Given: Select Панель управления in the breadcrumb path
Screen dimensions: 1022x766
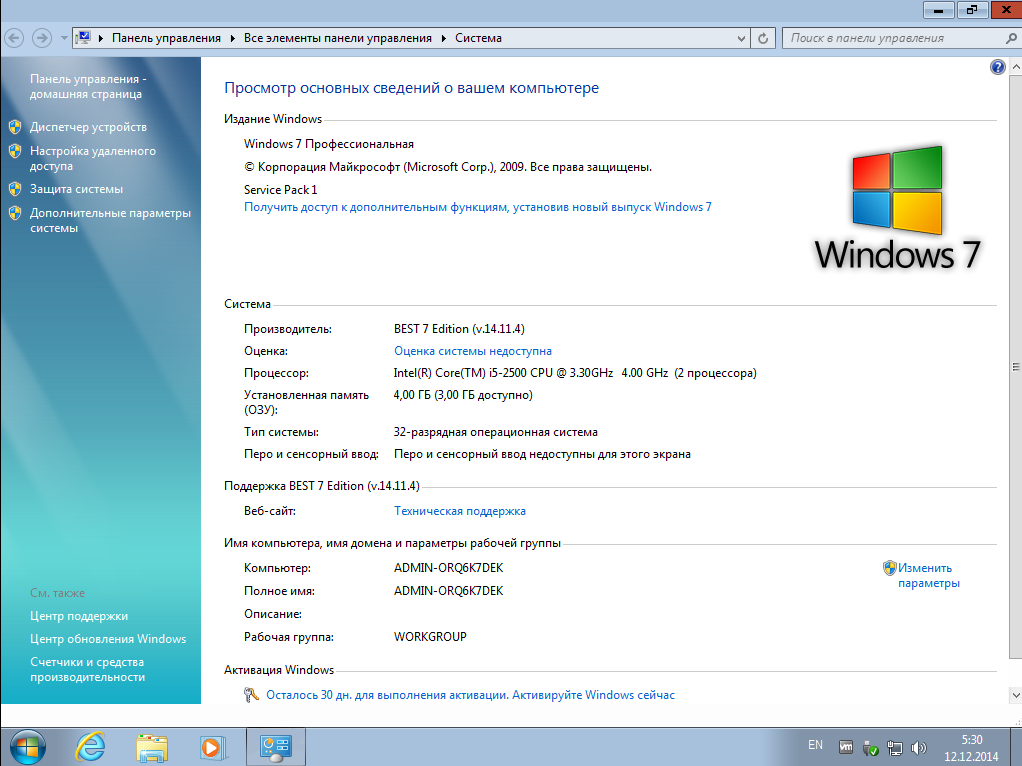Looking at the screenshot, I should (x=165, y=38).
